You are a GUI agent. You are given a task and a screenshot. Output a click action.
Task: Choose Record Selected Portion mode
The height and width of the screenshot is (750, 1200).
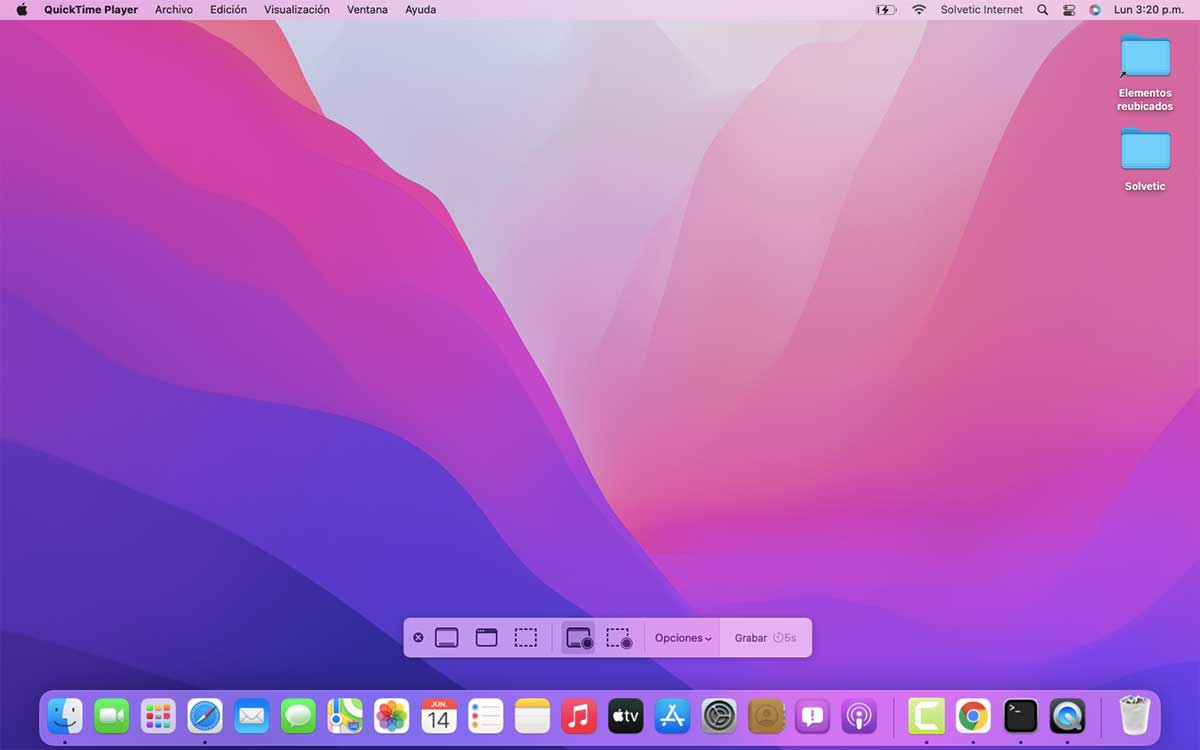point(619,638)
